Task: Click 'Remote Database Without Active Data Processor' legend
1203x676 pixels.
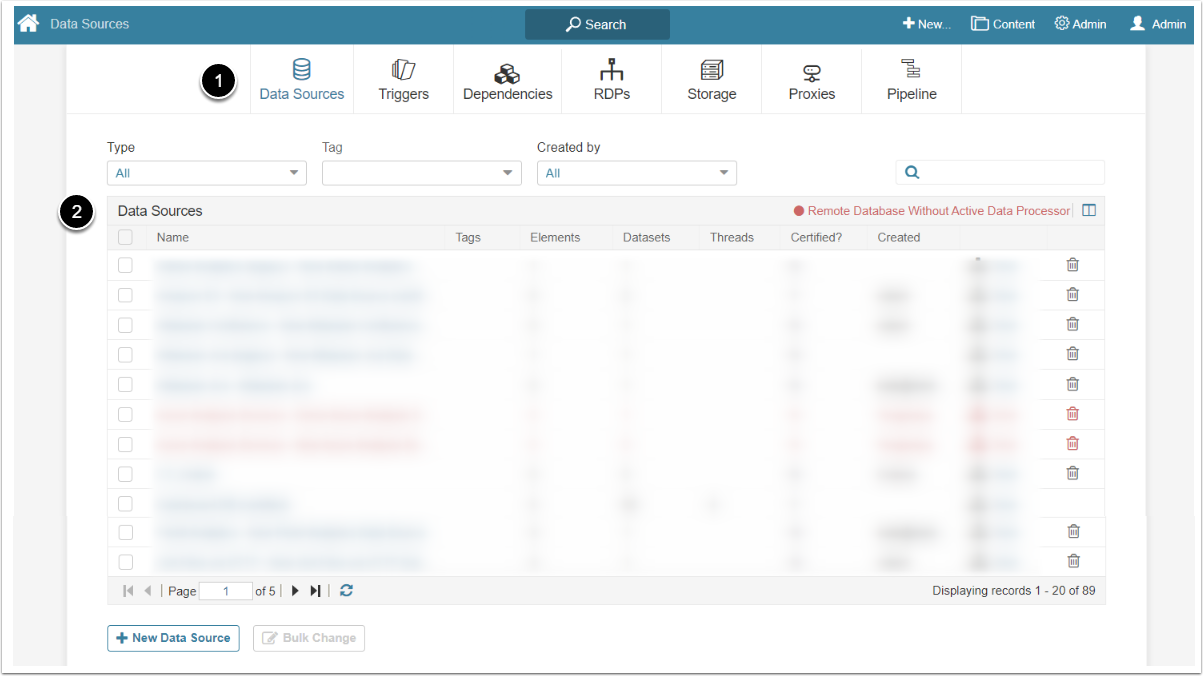Action: tap(932, 211)
